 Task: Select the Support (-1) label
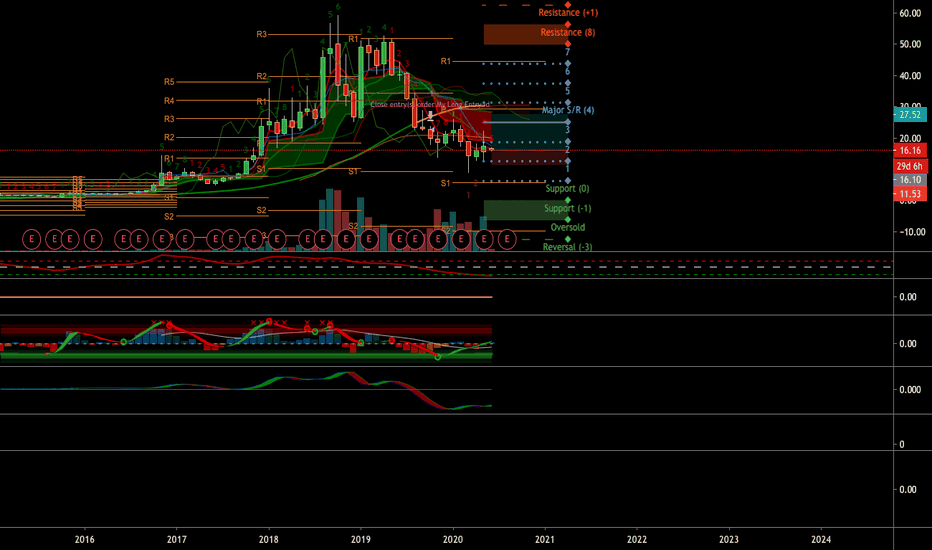[568, 208]
